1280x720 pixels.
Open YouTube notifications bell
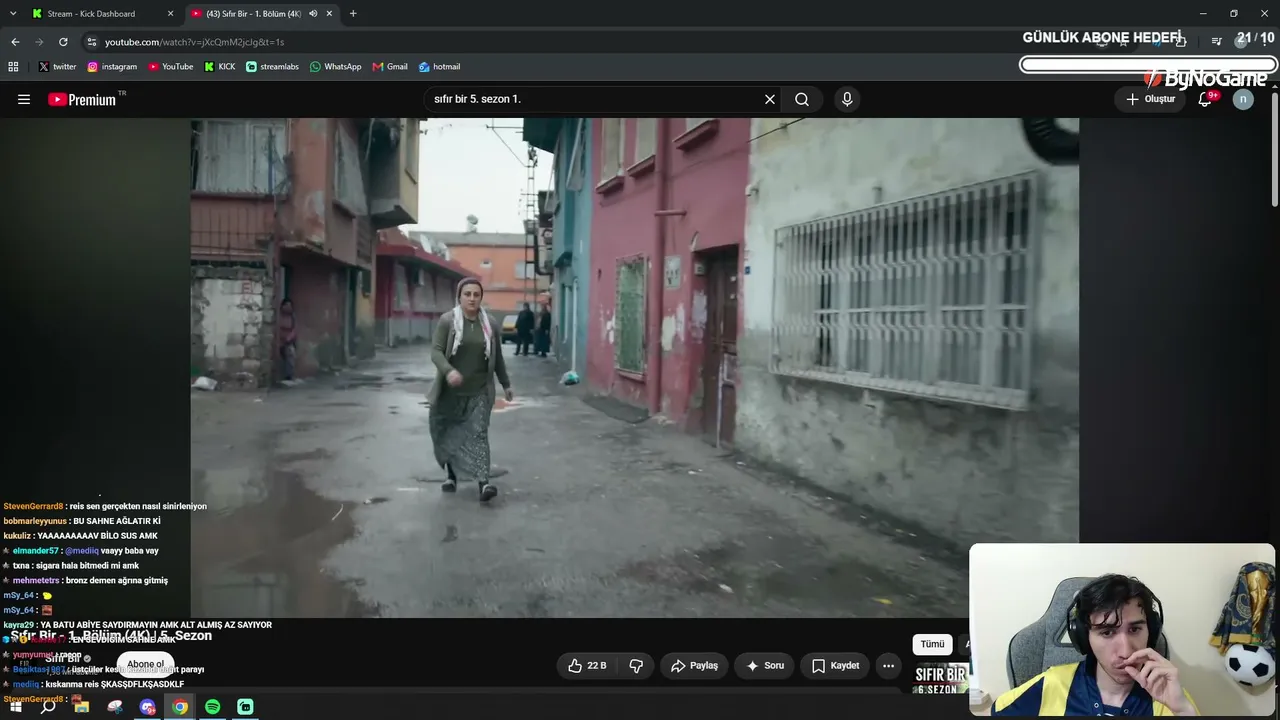click(x=1206, y=99)
